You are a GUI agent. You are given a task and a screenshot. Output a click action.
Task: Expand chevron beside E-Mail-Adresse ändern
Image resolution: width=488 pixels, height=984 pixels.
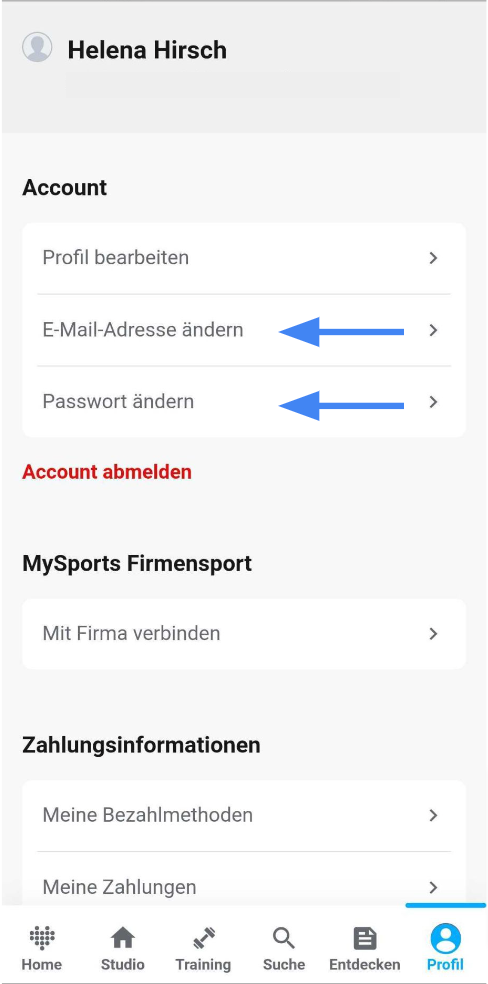(x=433, y=330)
